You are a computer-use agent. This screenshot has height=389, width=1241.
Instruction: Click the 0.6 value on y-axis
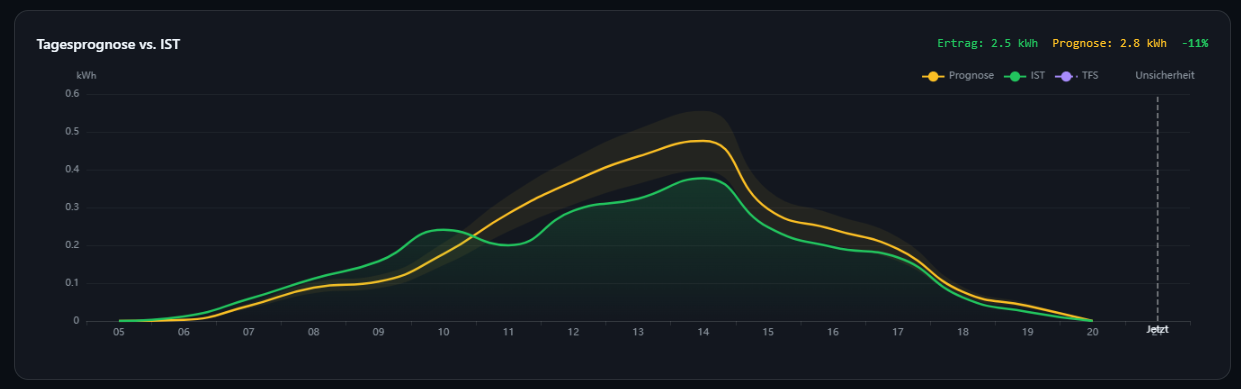point(72,94)
